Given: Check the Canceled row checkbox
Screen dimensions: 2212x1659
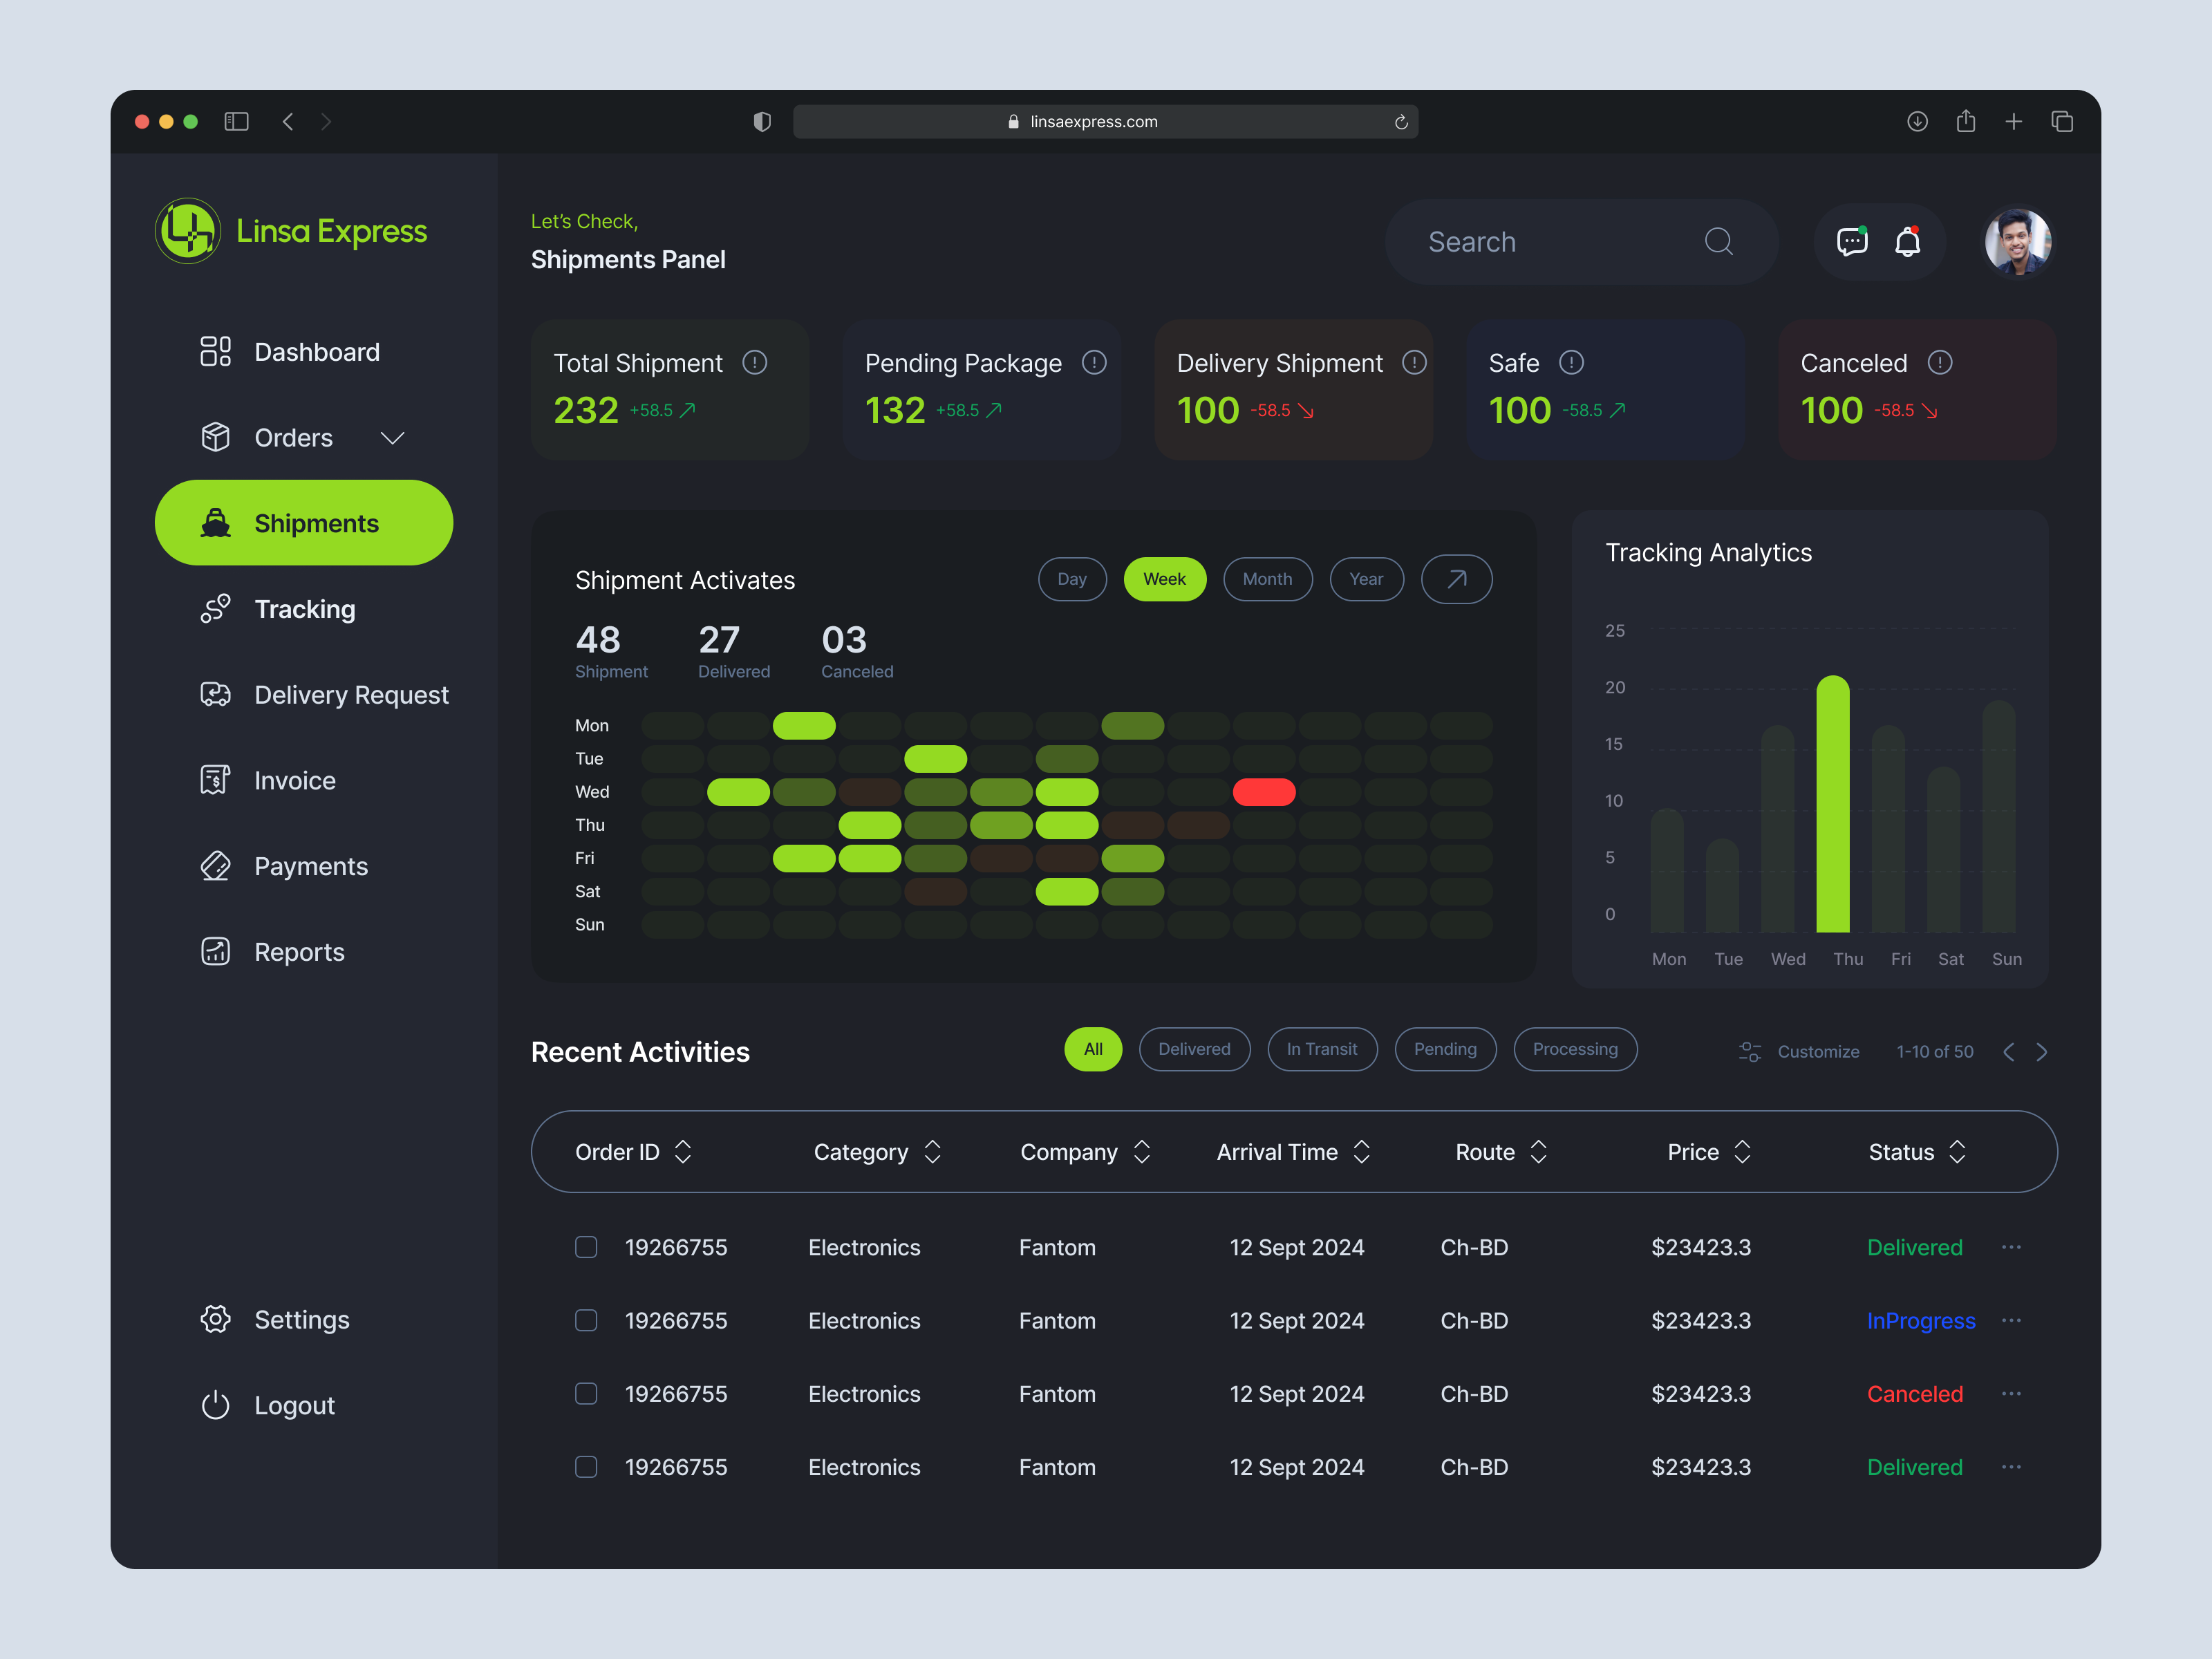Looking at the screenshot, I should (x=586, y=1393).
